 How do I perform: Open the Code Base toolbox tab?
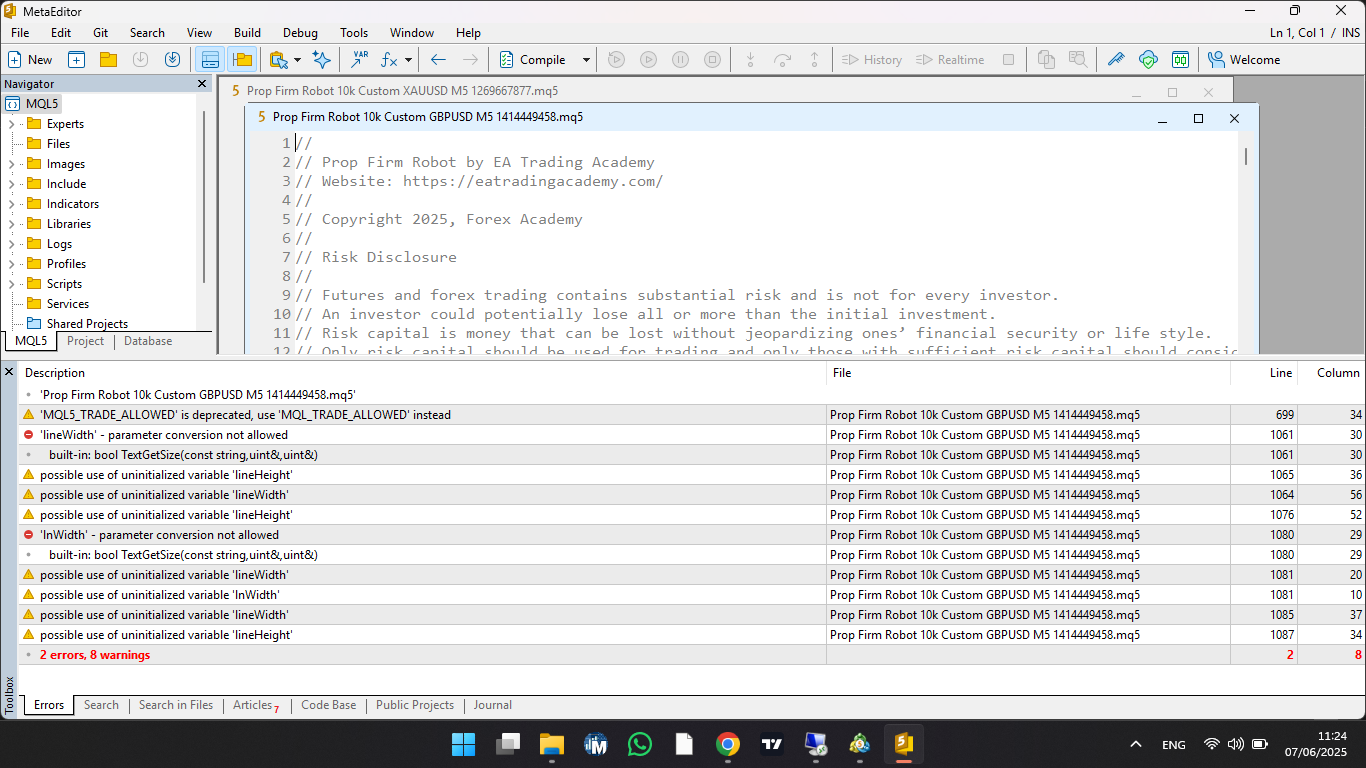coord(328,705)
